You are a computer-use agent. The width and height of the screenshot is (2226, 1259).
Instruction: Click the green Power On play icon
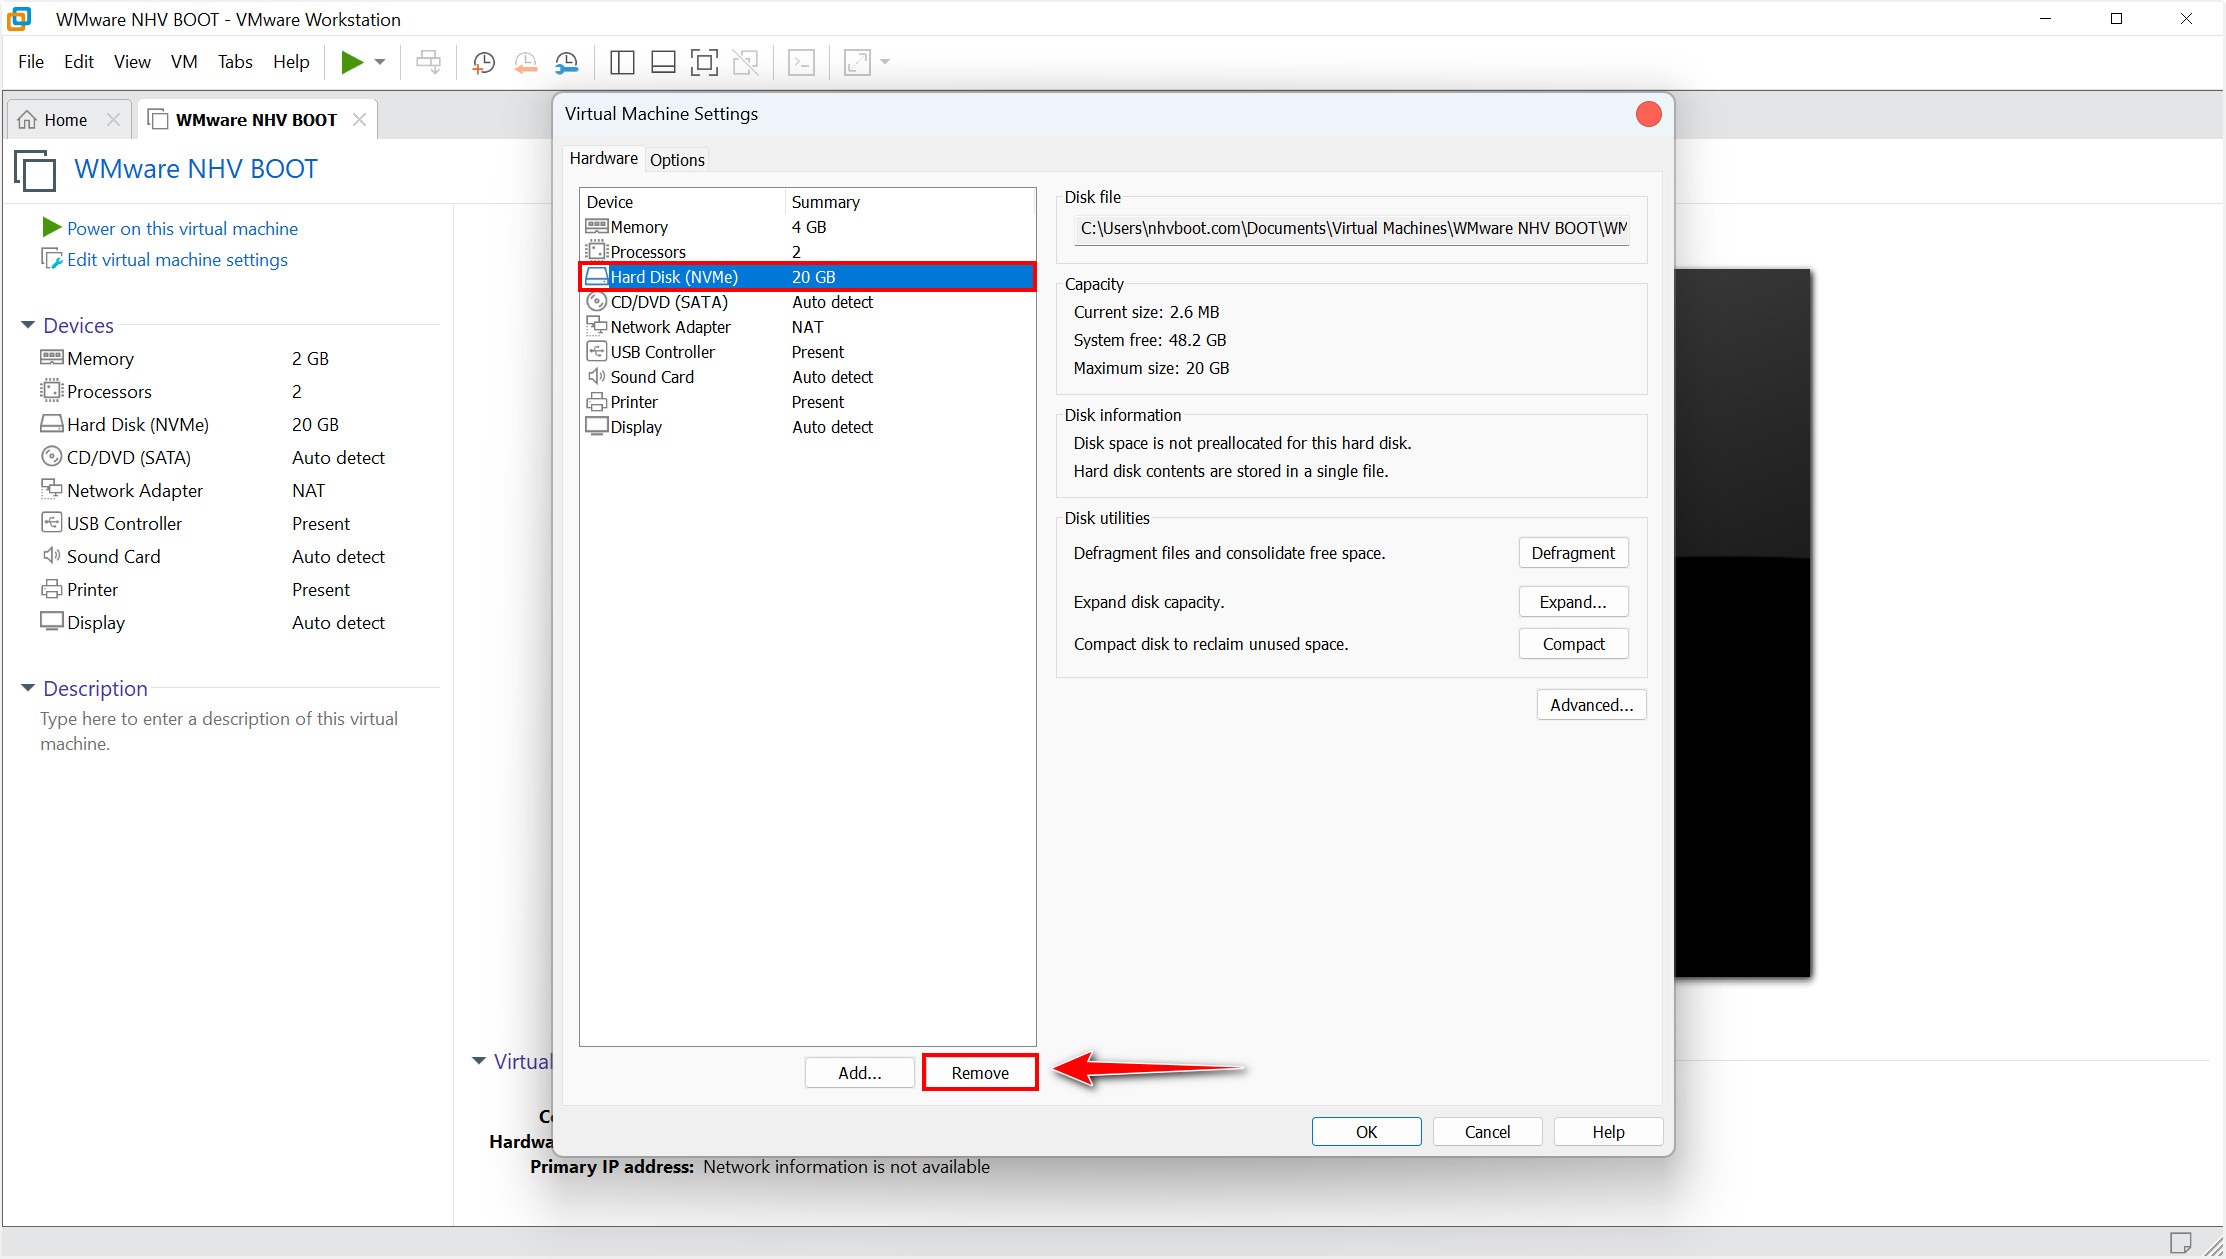coord(351,62)
